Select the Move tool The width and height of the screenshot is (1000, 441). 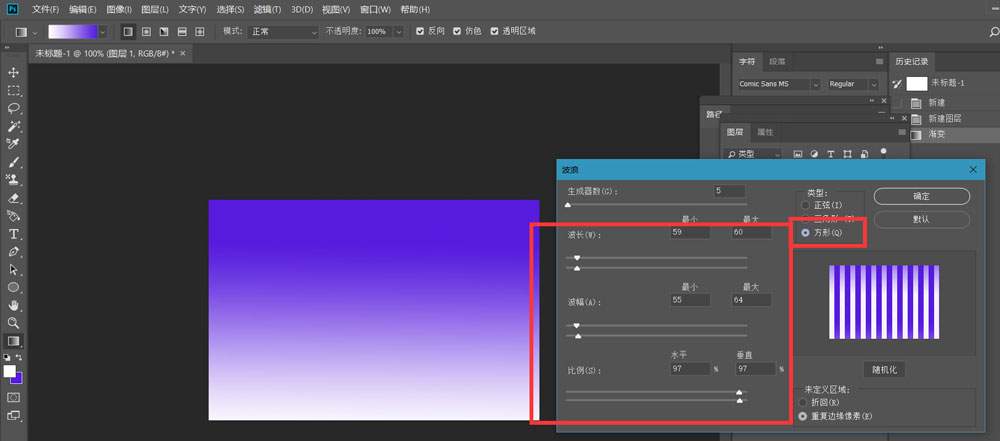pos(14,73)
